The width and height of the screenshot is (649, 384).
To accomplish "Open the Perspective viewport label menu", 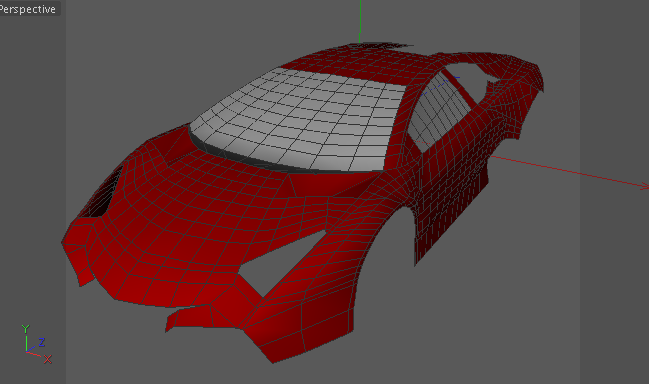I will (29, 8).
